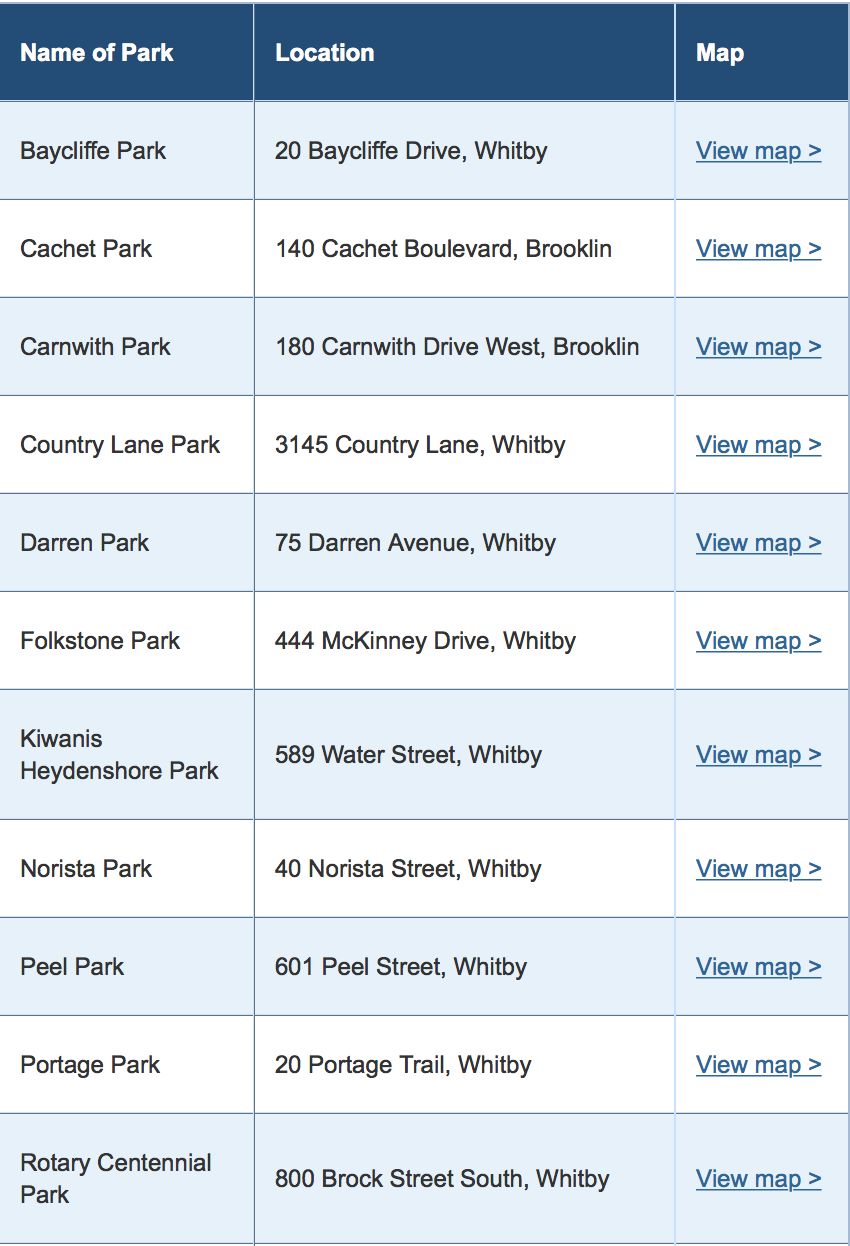
Task: Click View map for Folkstone Park
Action: tap(758, 641)
